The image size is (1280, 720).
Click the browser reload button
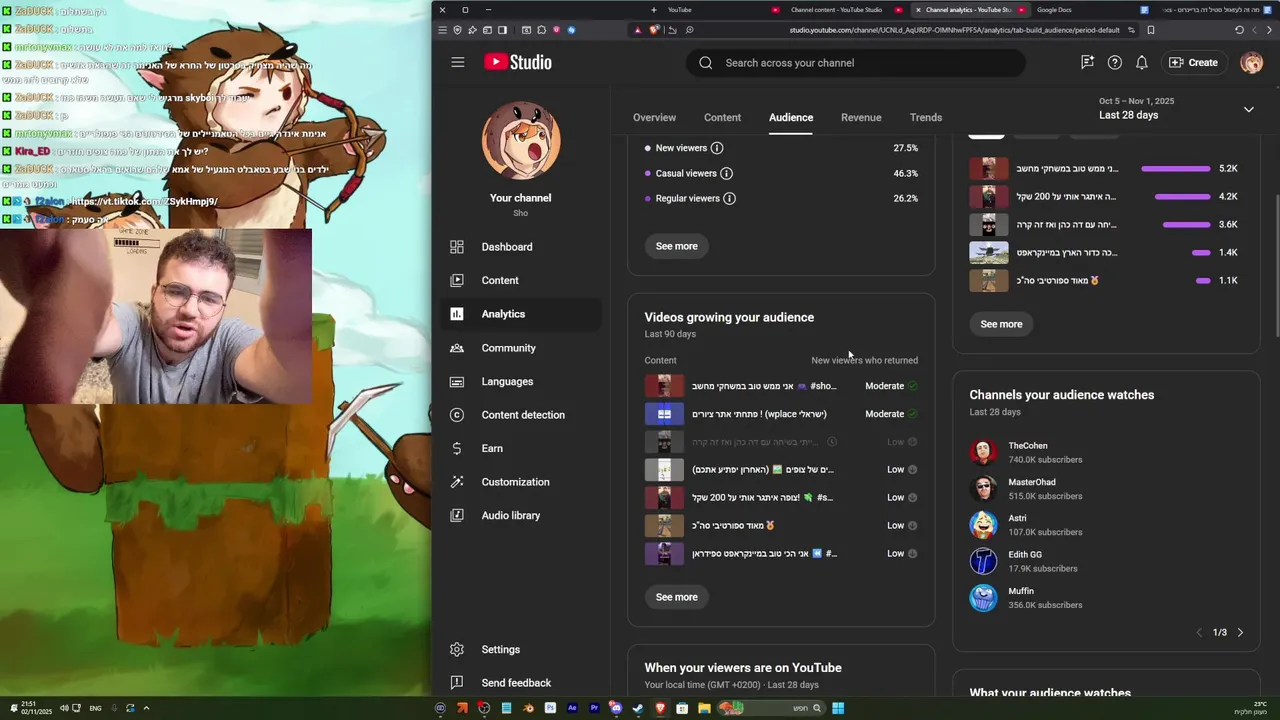(x=1239, y=30)
